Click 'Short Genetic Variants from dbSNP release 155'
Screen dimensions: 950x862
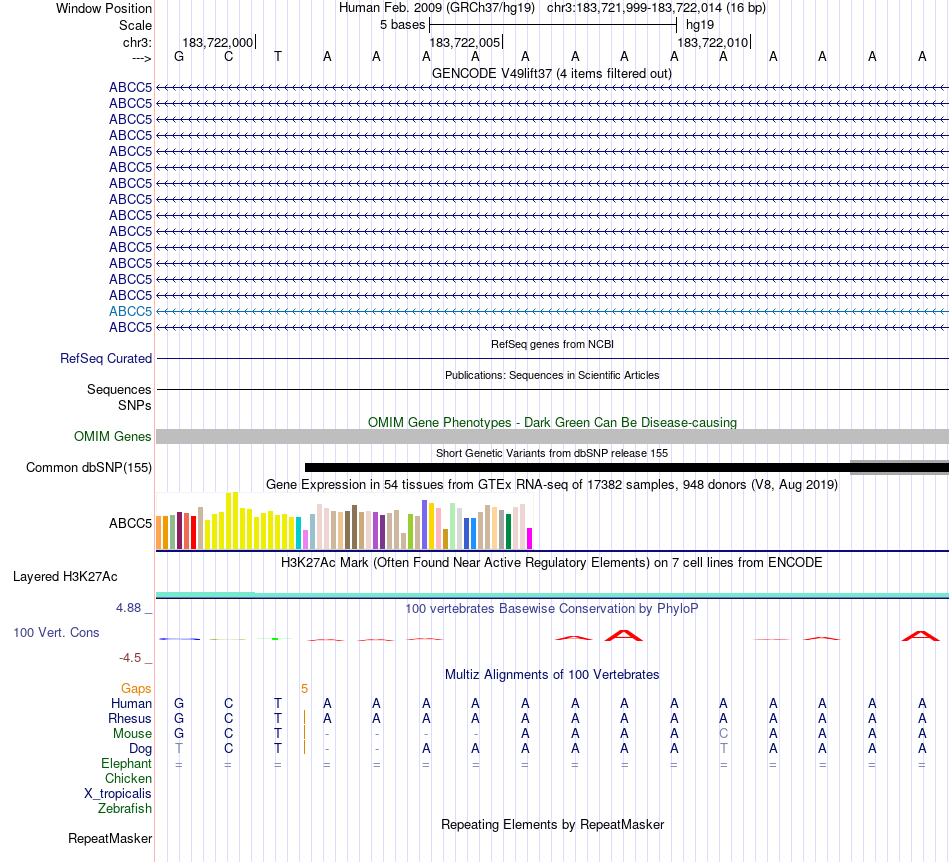pos(552,453)
